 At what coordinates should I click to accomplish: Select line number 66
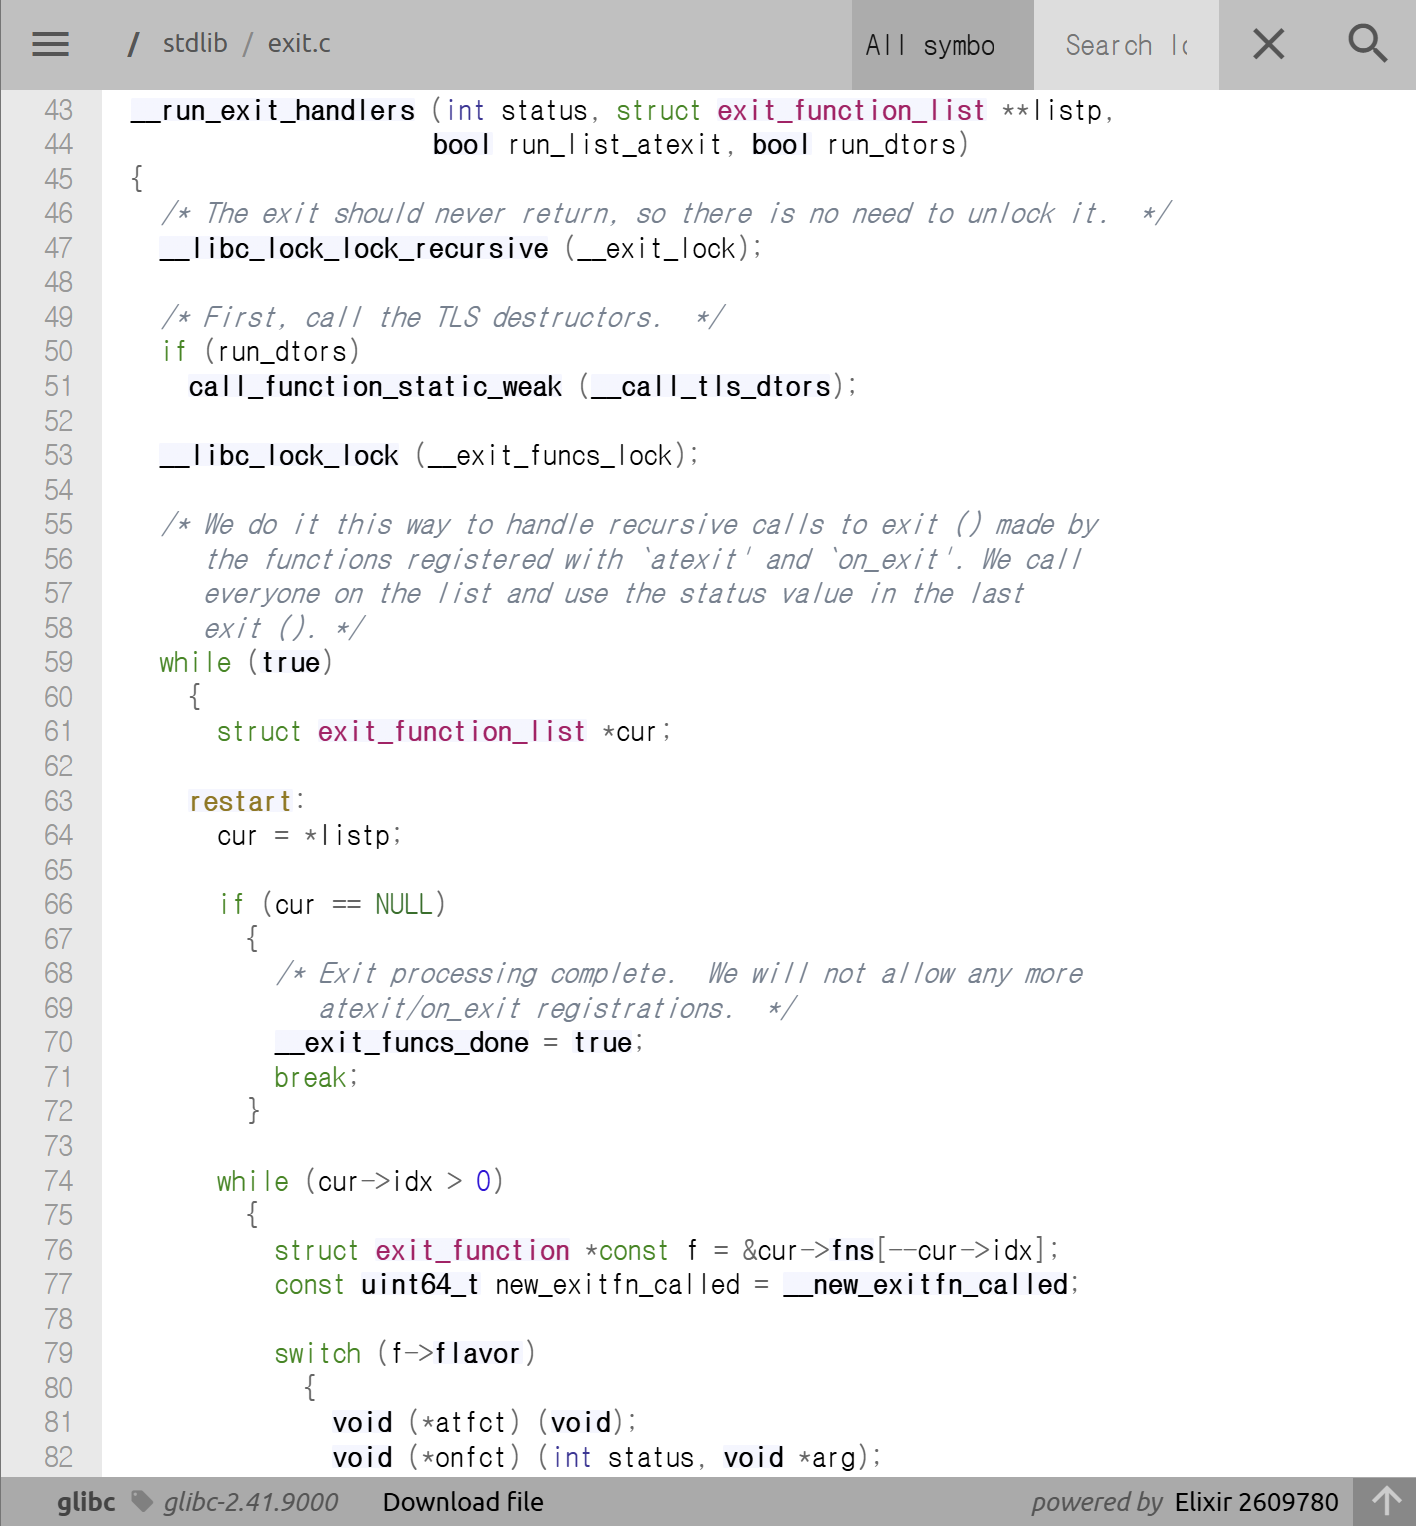coord(58,904)
